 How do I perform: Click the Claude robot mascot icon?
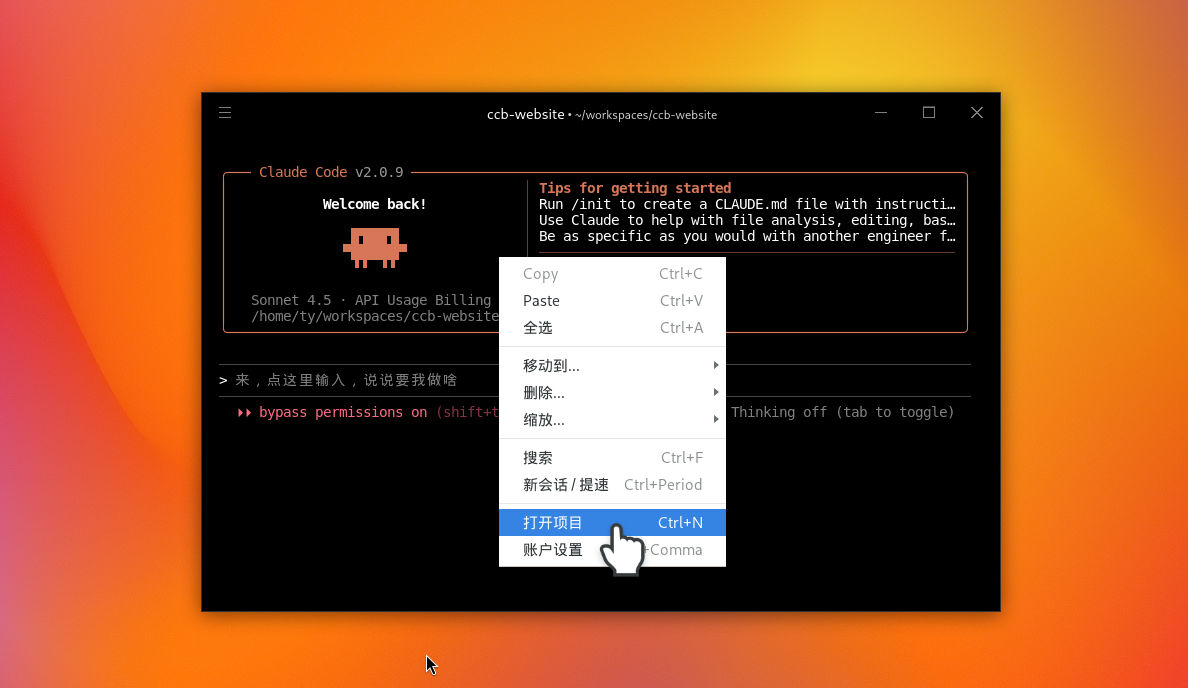374,247
